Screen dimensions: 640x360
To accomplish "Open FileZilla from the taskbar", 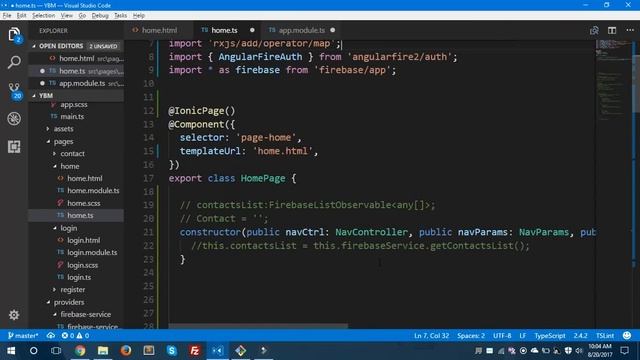I will point(195,350).
